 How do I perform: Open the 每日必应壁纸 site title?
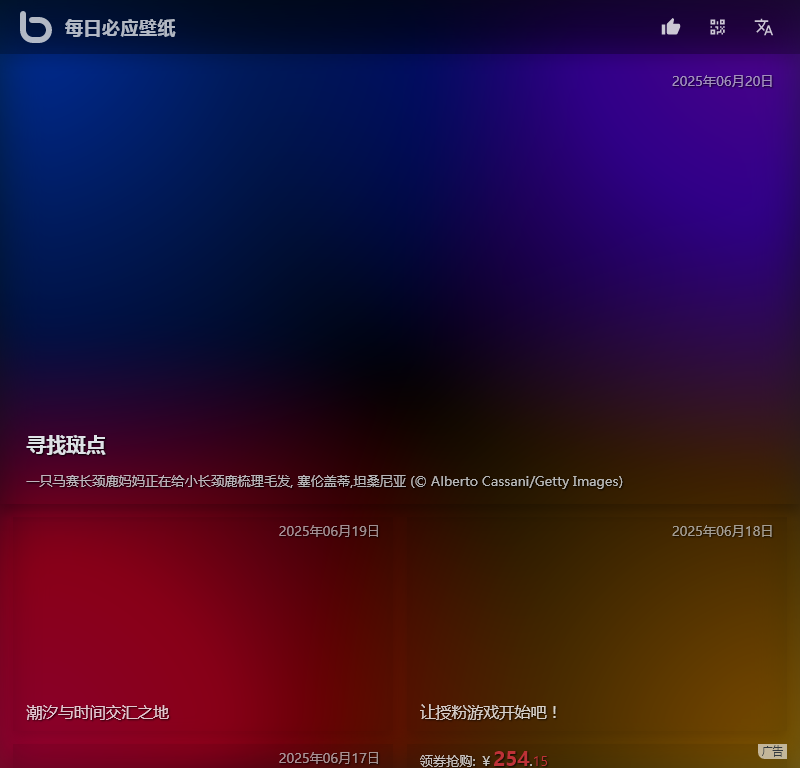120,28
